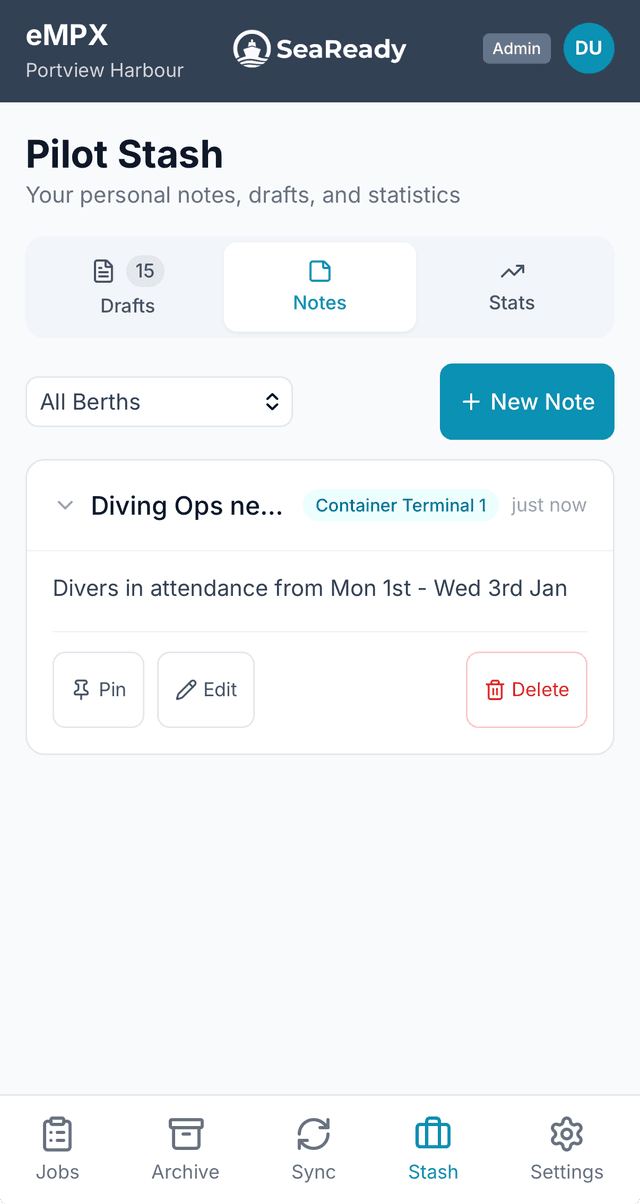Switch to the Drafts tab
640x1204 pixels.
click(x=127, y=287)
